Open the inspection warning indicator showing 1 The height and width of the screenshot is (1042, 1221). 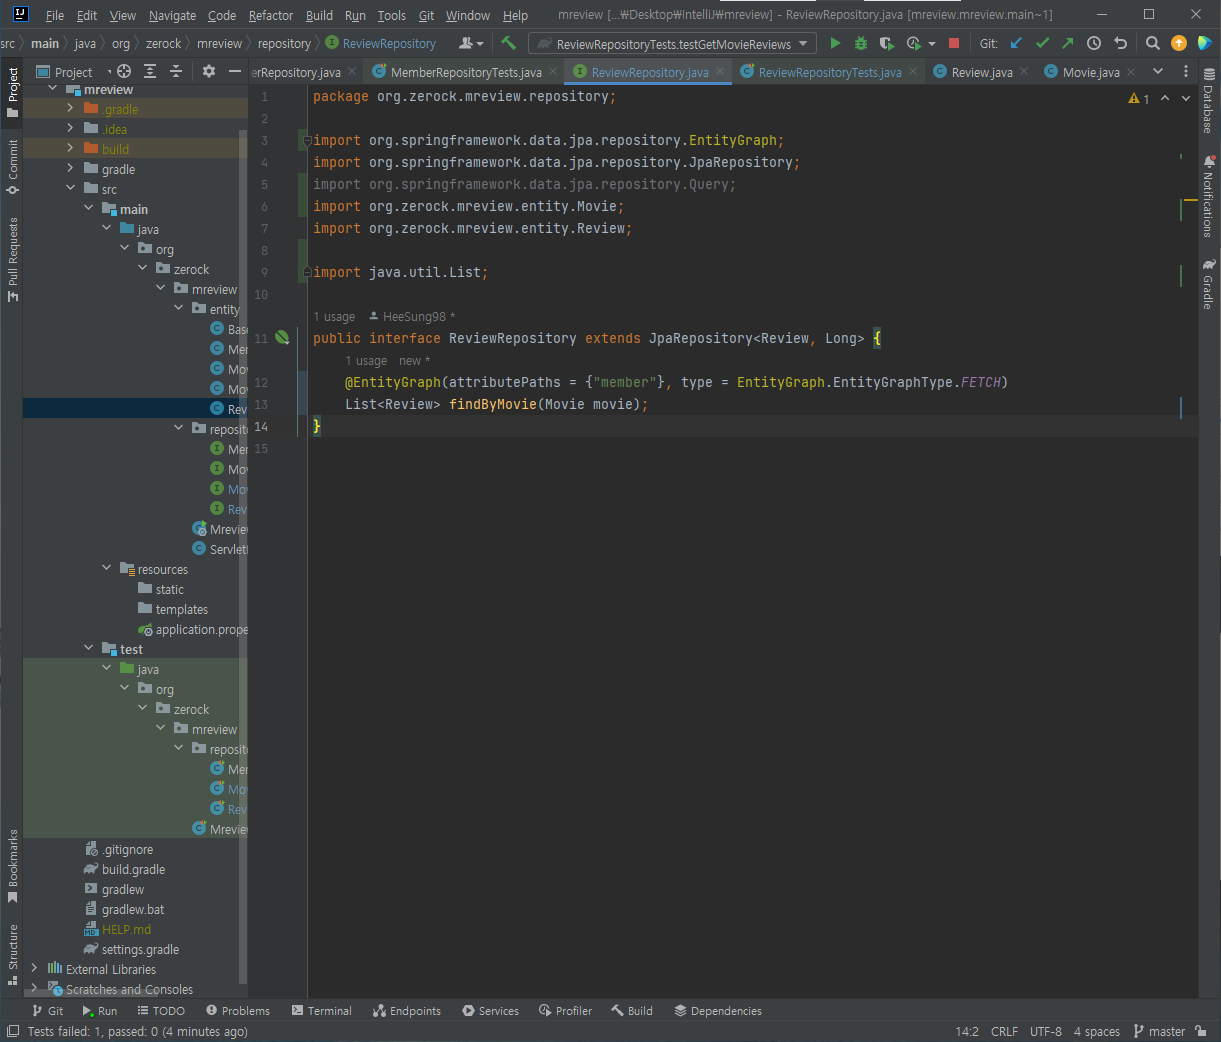(1139, 98)
